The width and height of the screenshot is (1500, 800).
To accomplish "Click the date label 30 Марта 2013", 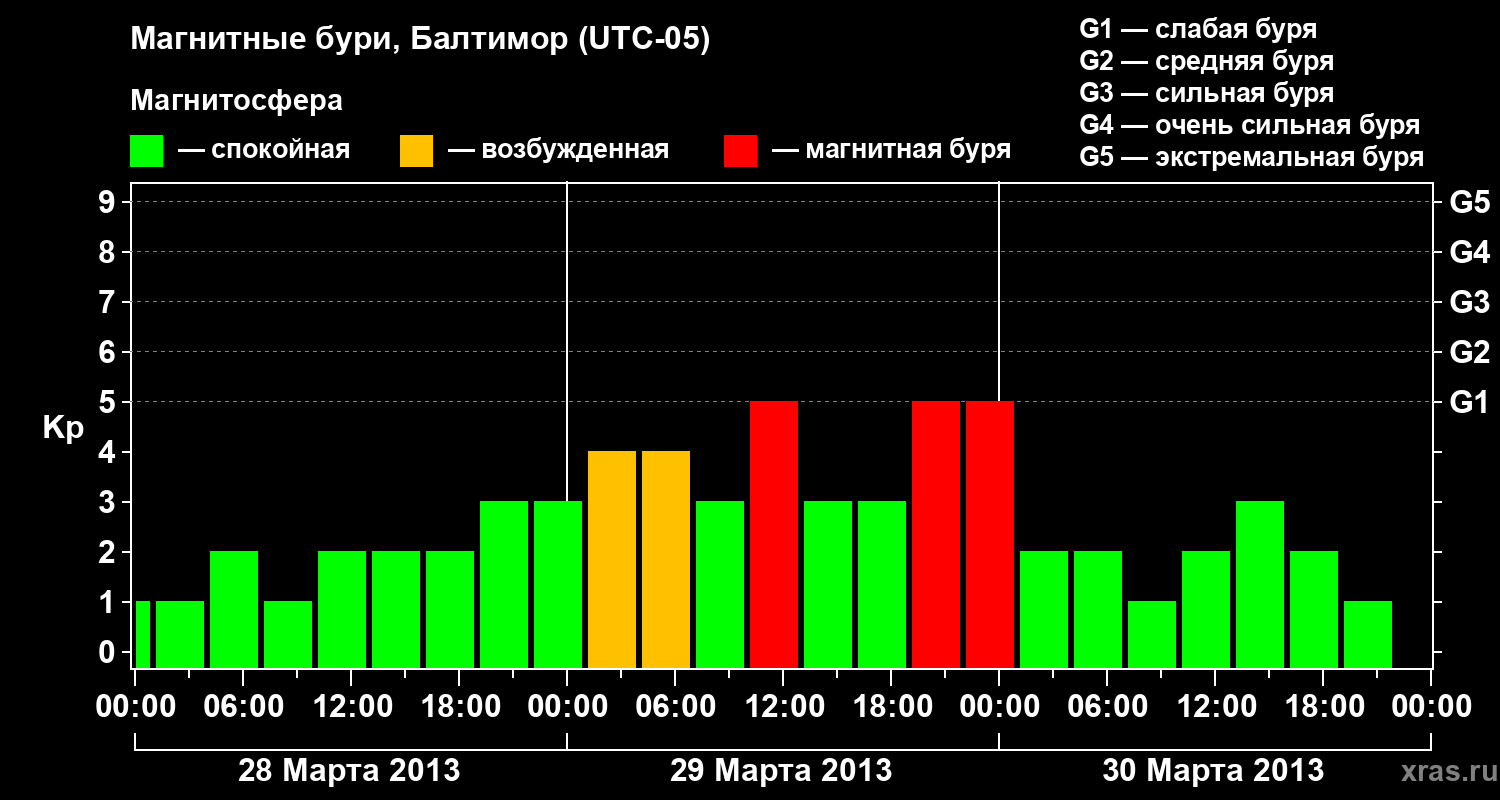I will (x=1213, y=771).
